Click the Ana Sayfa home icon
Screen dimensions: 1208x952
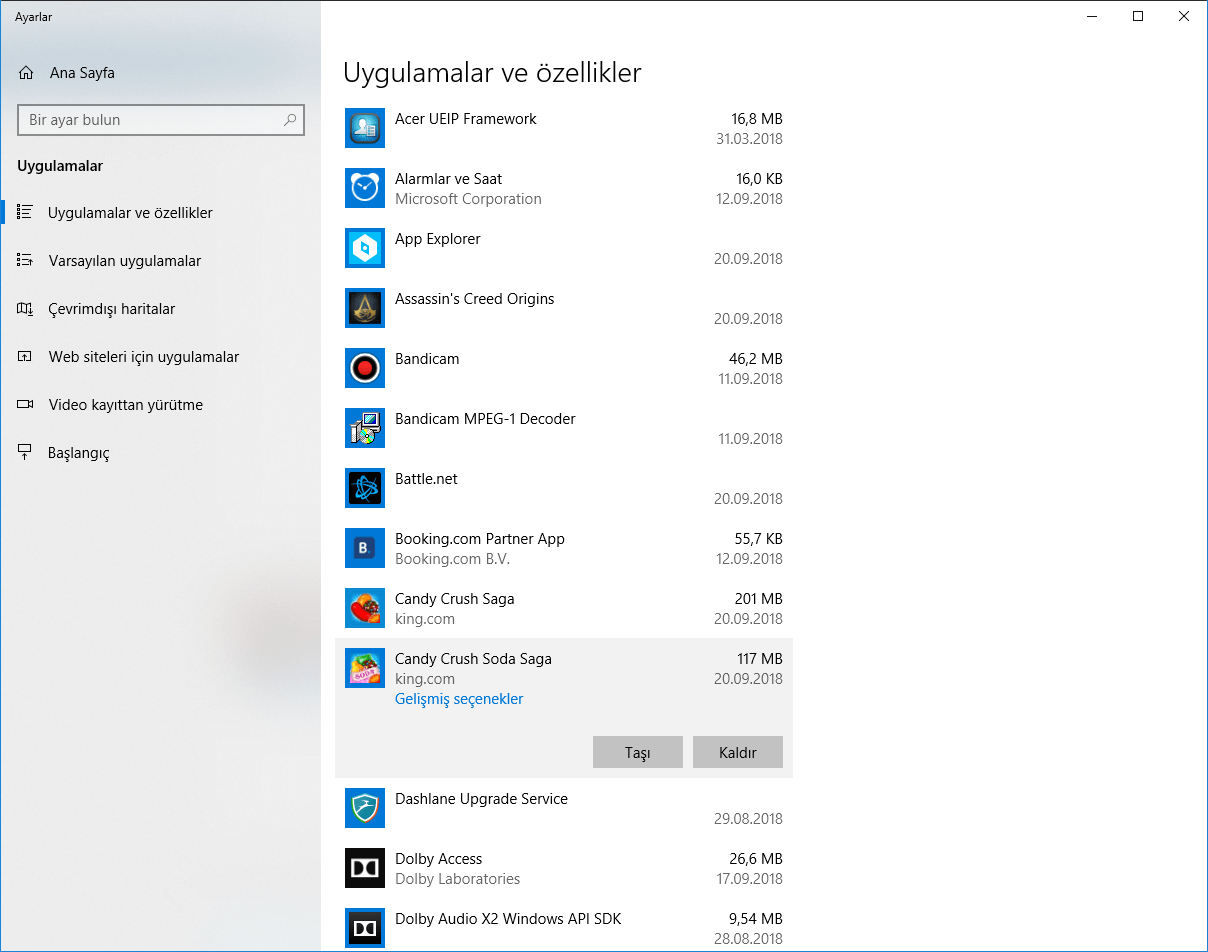pyautogui.click(x=26, y=73)
